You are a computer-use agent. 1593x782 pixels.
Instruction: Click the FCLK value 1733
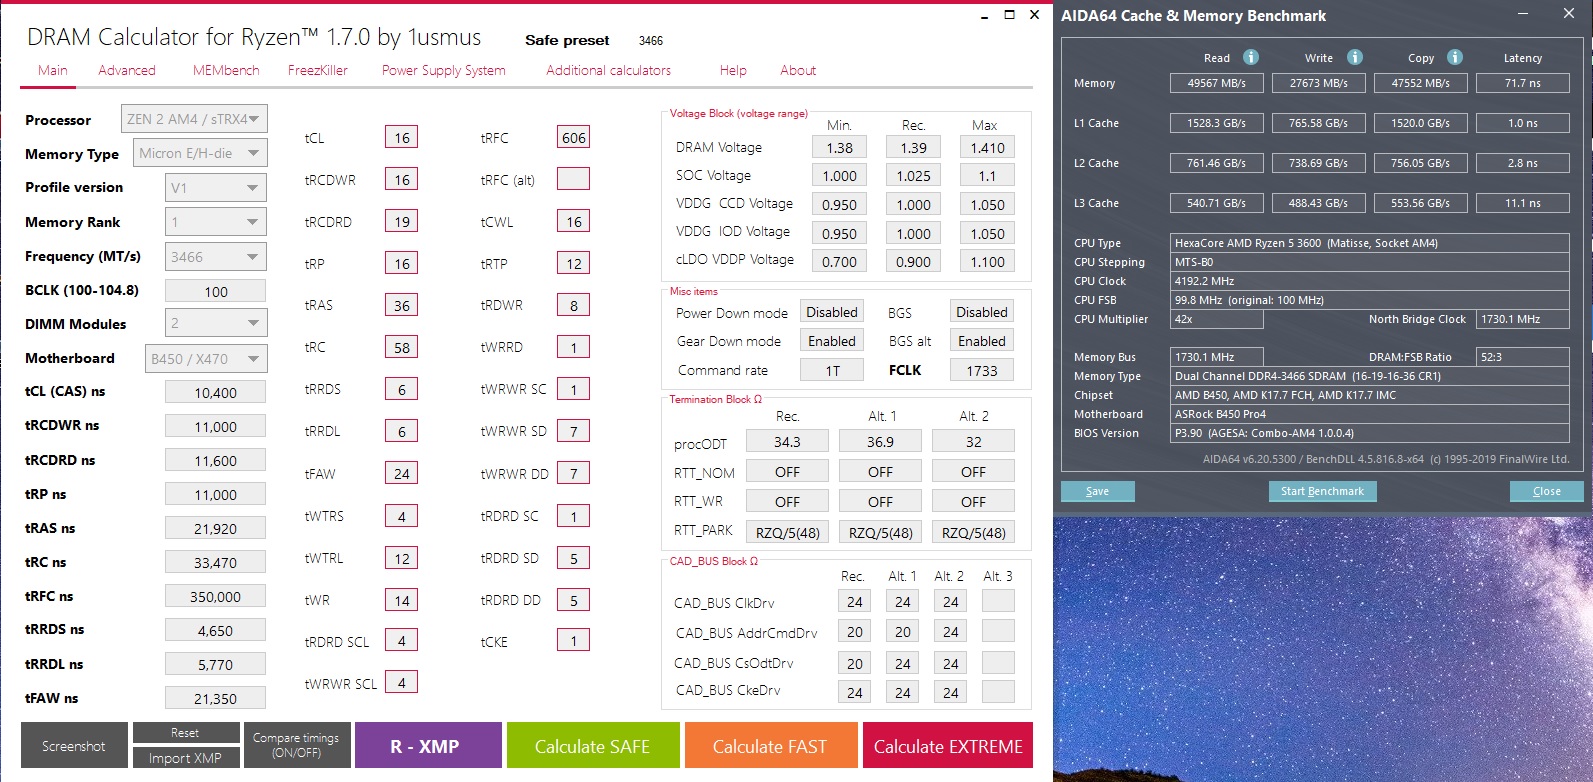click(x=982, y=370)
